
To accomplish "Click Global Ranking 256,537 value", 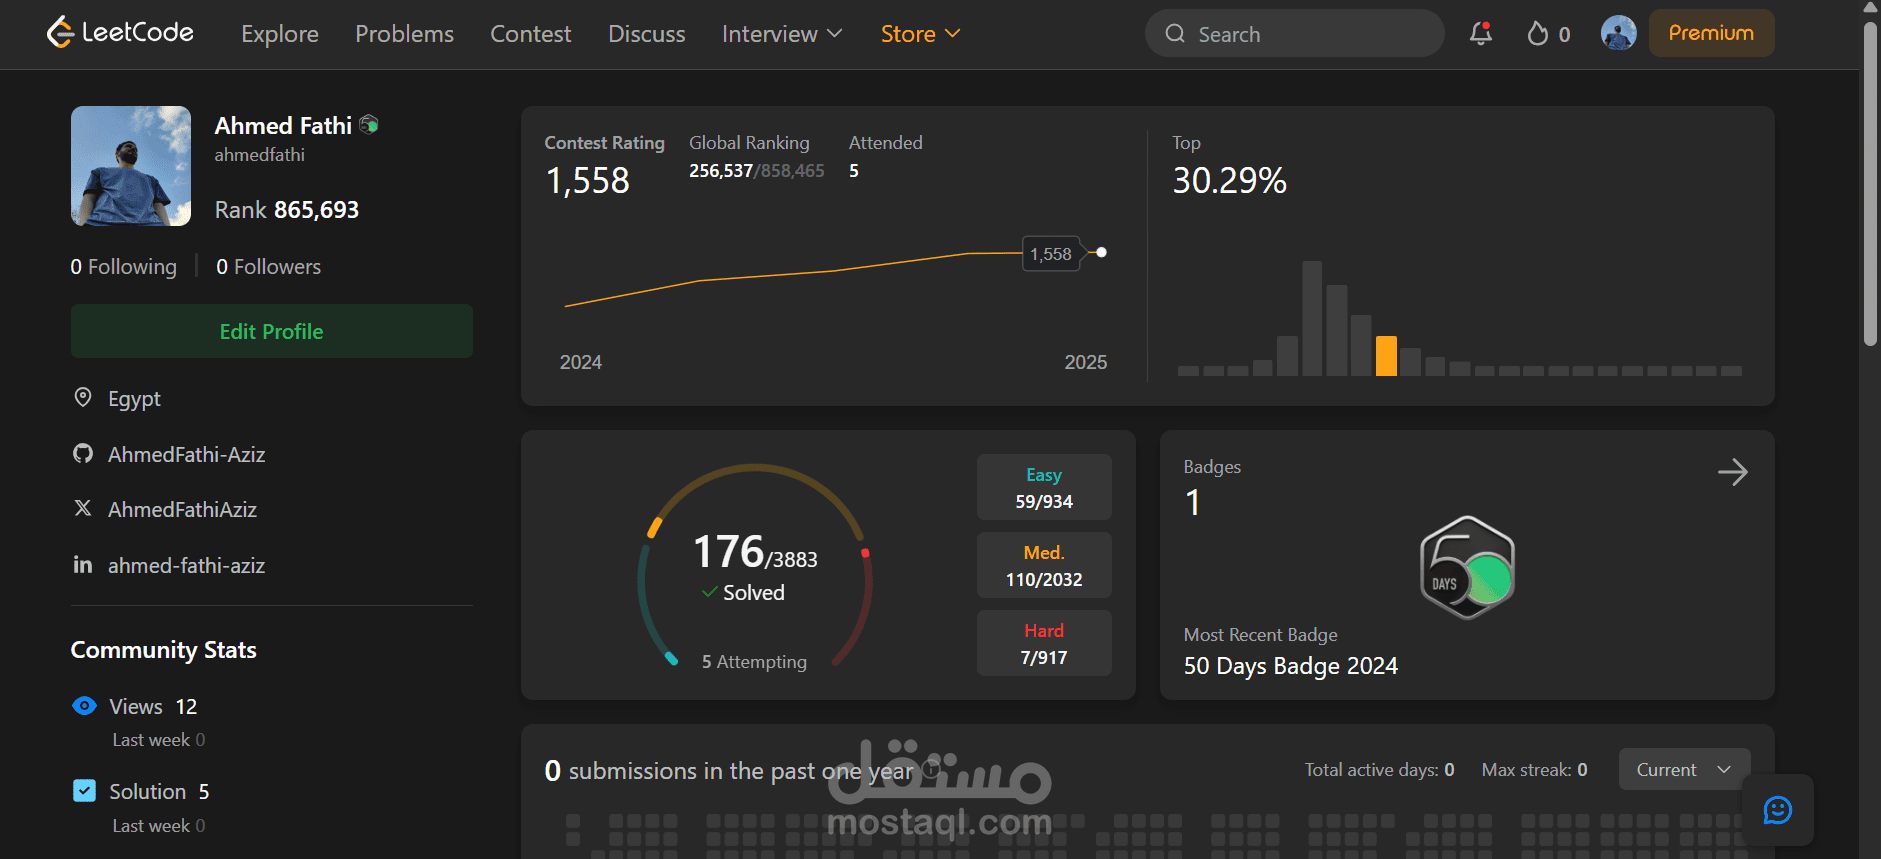I will [x=721, y=171].
